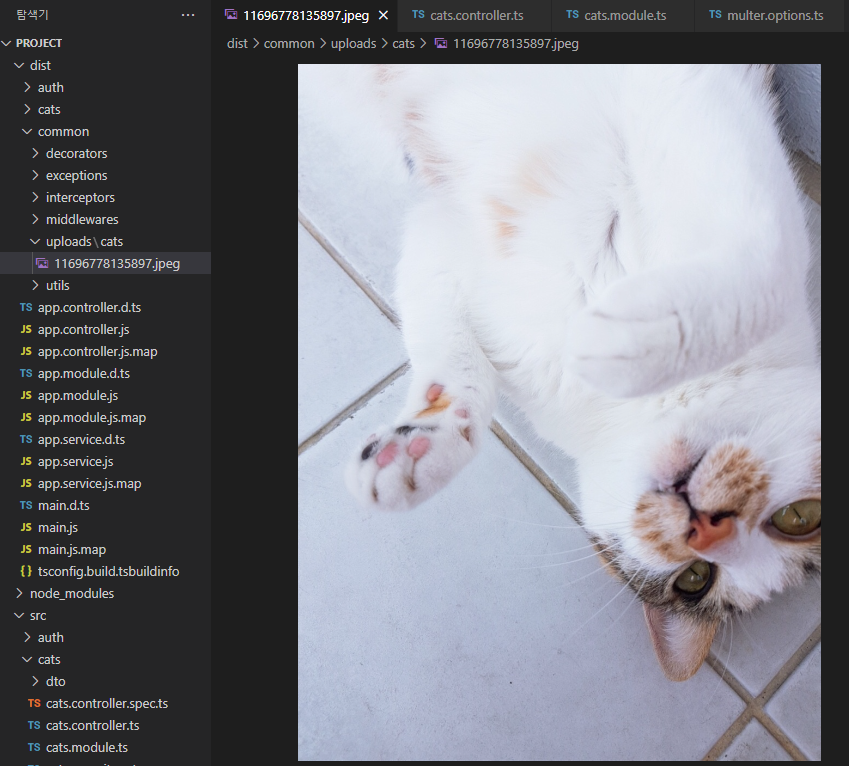Click the 'common' breadcrumb segment
This screenshot has width=849, height=766.
click(289, 43)
